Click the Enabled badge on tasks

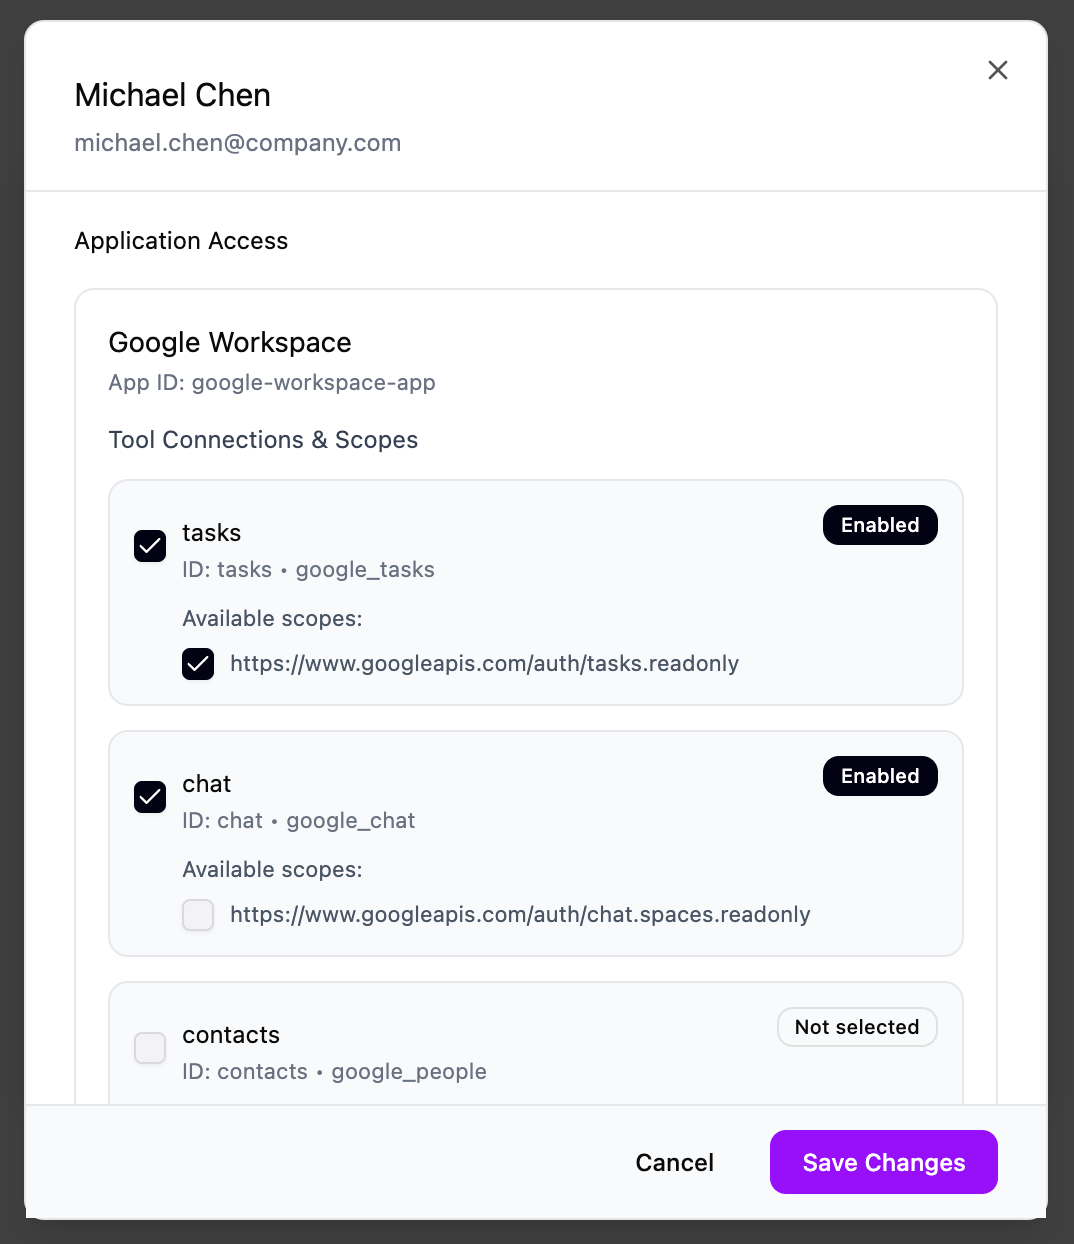(880, 525)
